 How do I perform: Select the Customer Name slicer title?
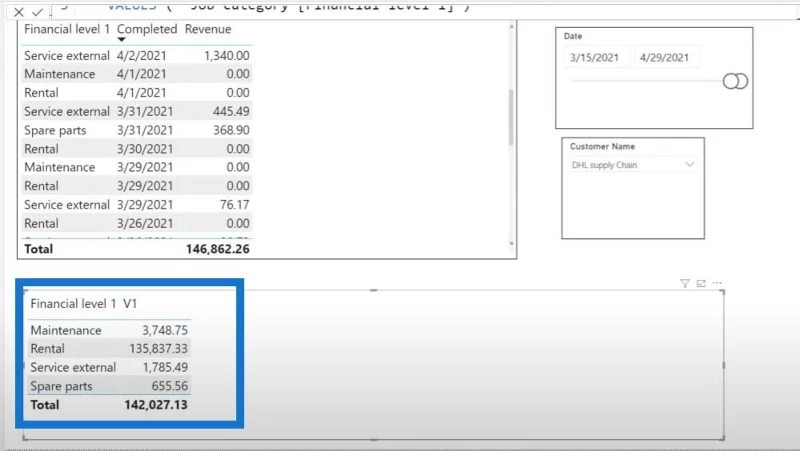[603, 146]
